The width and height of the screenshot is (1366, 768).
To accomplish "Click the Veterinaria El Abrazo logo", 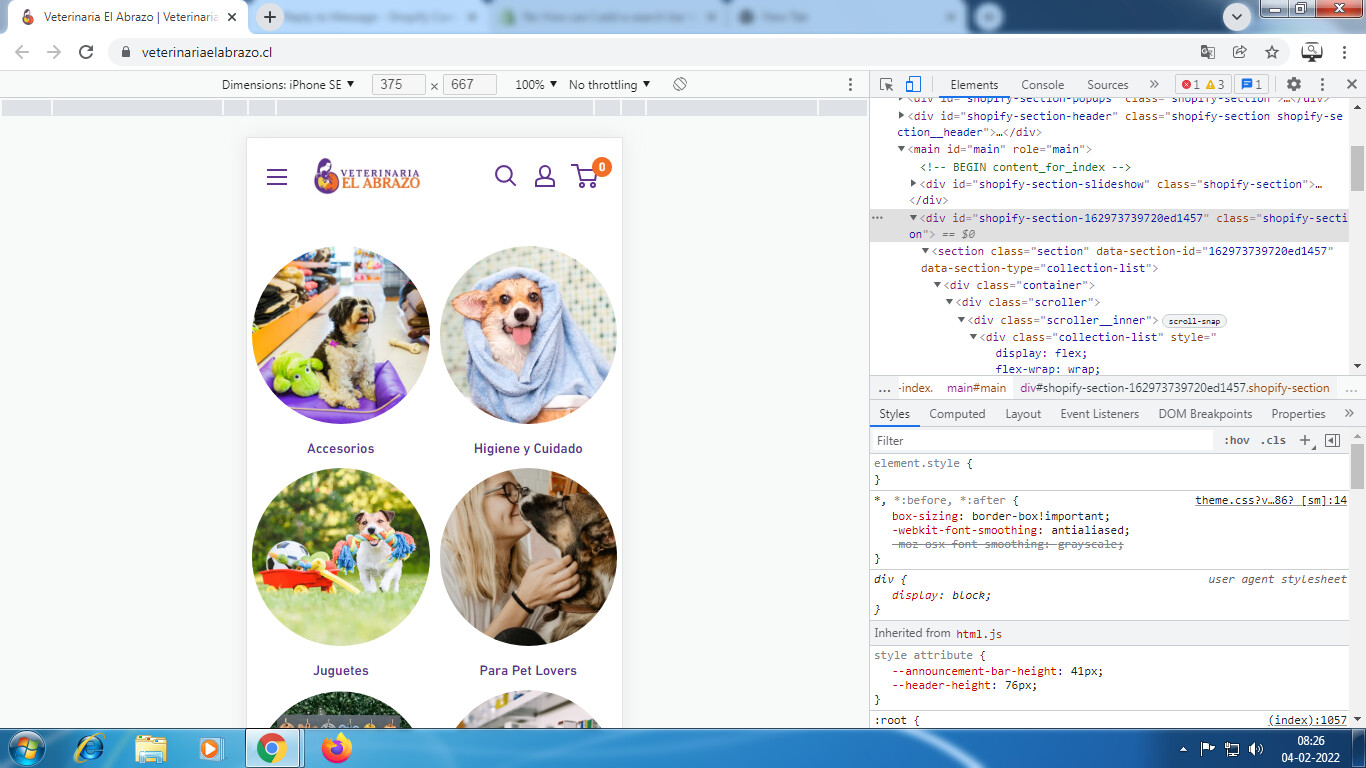I will (367, 176).
